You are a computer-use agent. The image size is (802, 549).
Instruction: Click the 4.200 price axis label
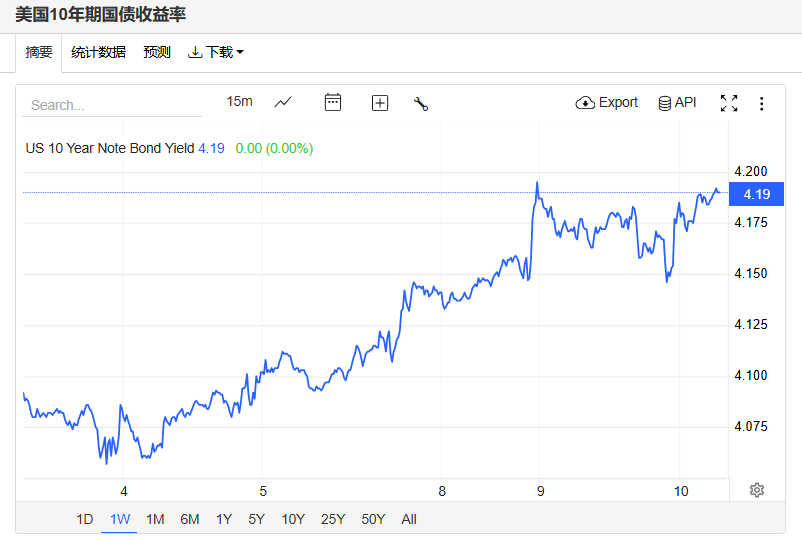(x=751, y=171)
